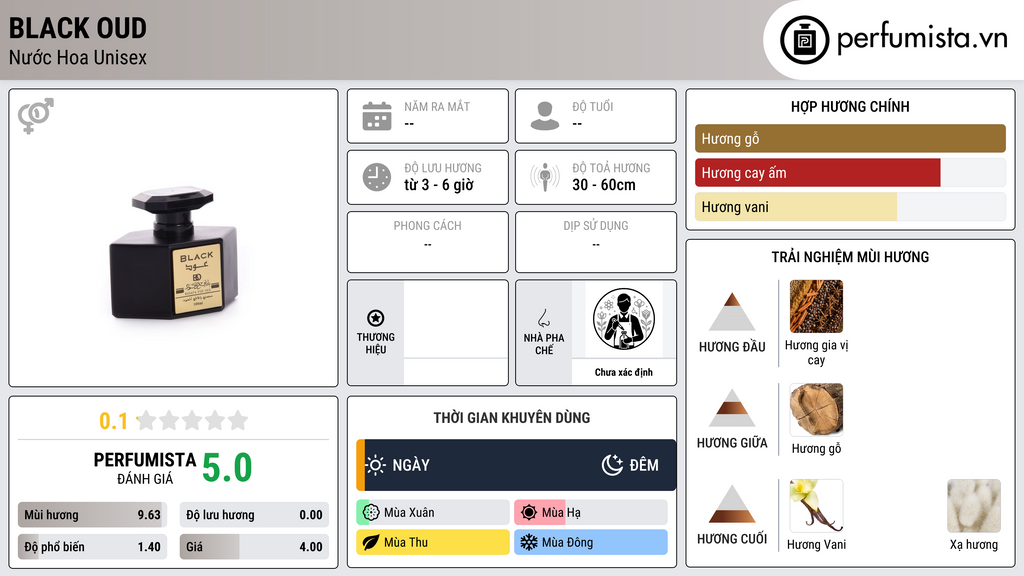Click the 'từ 3 - 6 giờ' value

click(438, 185)
